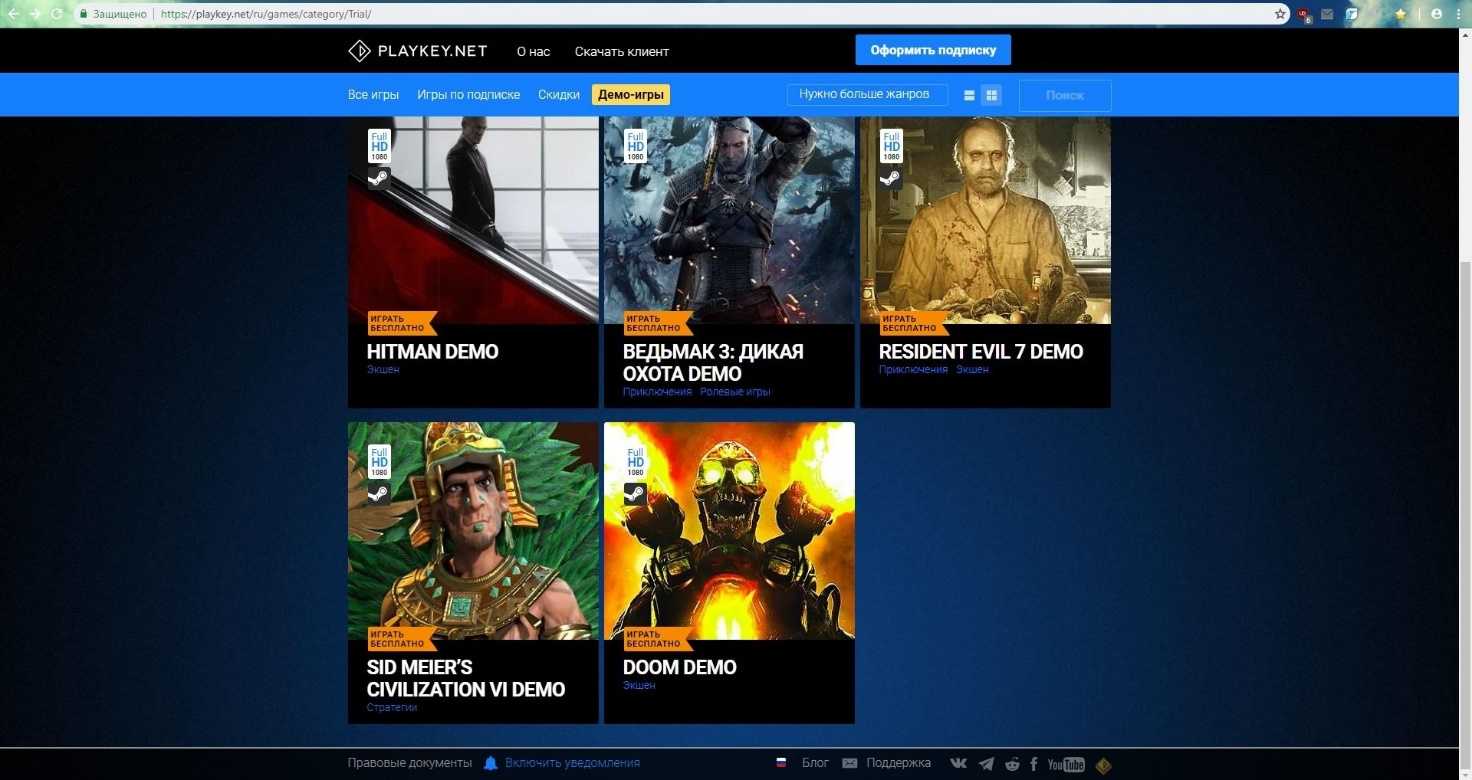Click the 'Поиск' search field
The width and height of the screenshot is (1472, 780).
[1064, 95]
